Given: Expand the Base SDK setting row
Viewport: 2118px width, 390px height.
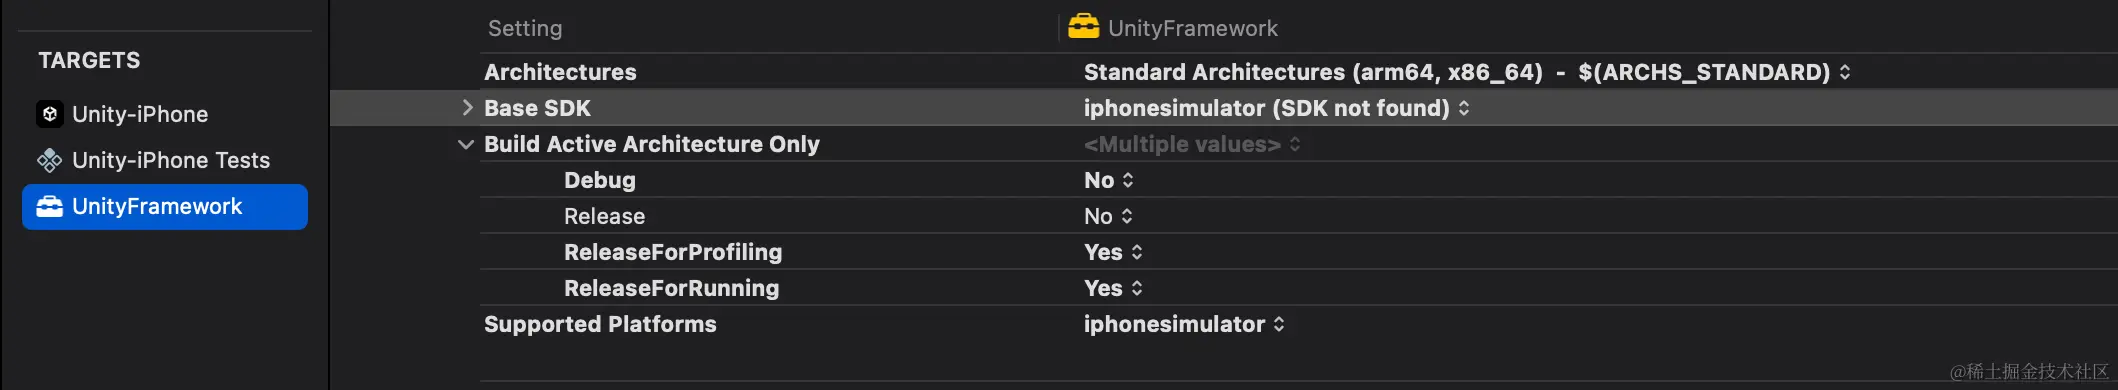Looking at the screenshot, I should [x=467, y=108].
